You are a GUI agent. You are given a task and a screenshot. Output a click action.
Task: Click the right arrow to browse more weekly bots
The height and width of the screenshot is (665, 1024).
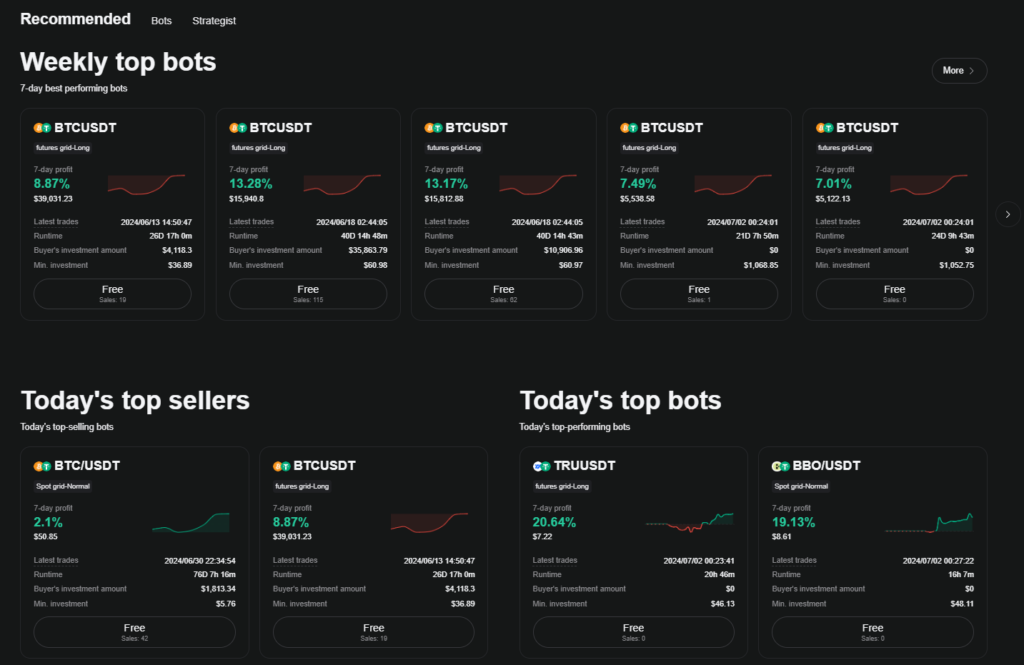pyautogui.click(x=1007, y=214)
